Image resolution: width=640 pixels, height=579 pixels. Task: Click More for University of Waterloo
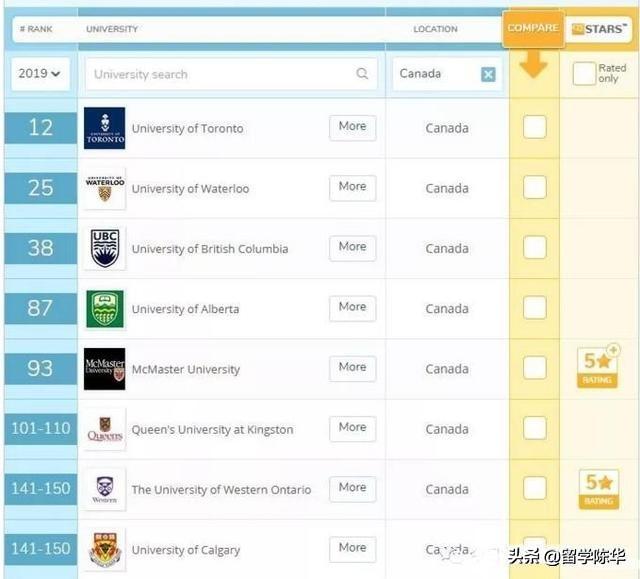(x=353, y=188)
